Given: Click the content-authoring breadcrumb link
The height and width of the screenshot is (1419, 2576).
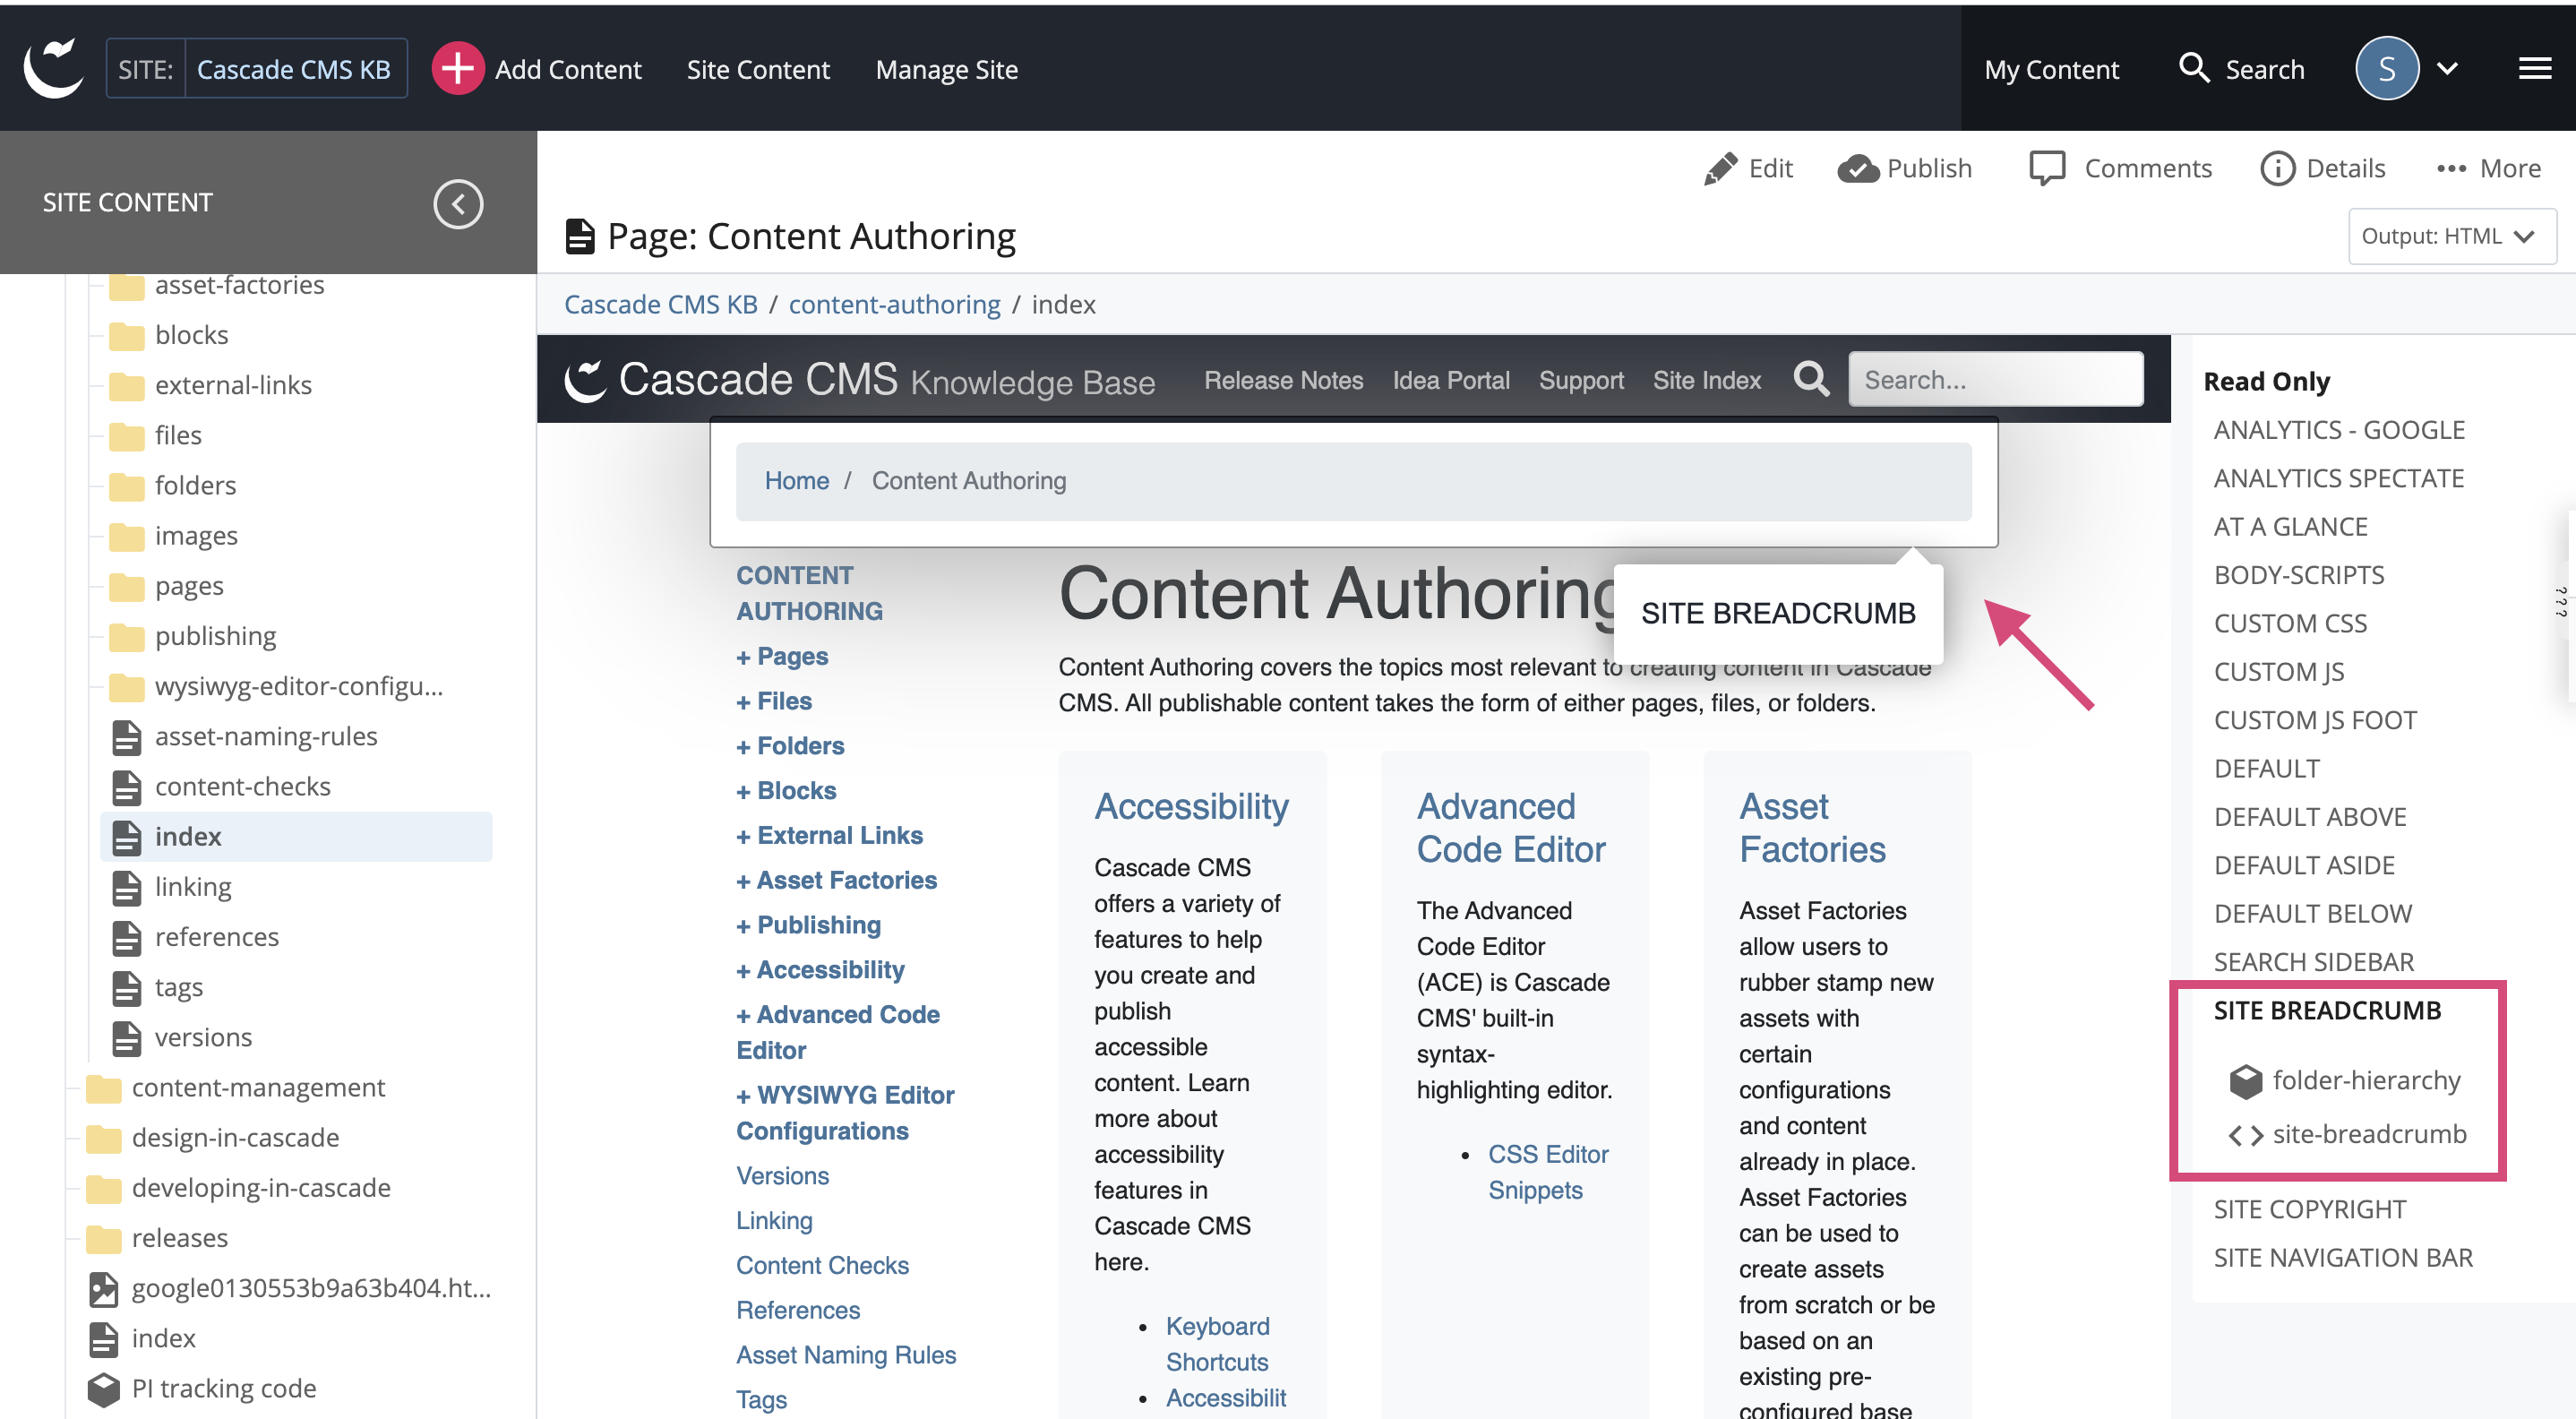Looking at the screenshot, I should point(894,304).
